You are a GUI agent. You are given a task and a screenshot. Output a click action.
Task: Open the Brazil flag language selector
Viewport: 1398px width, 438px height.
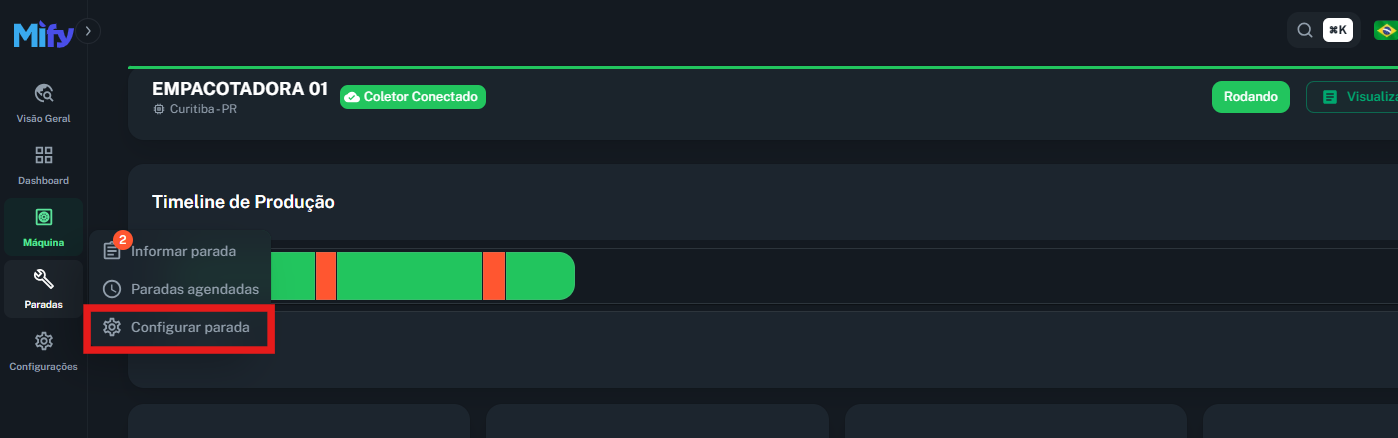click(1385, 30)
